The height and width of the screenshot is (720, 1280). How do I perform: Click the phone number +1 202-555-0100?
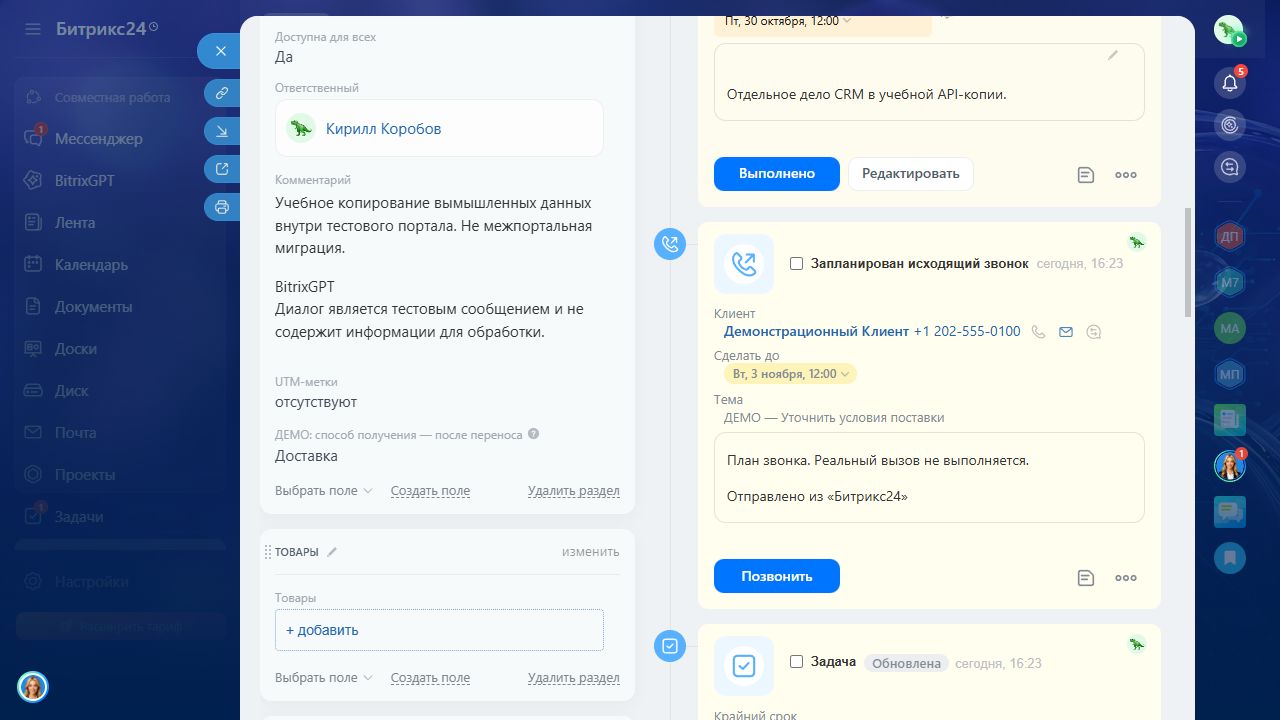[967, 331]
